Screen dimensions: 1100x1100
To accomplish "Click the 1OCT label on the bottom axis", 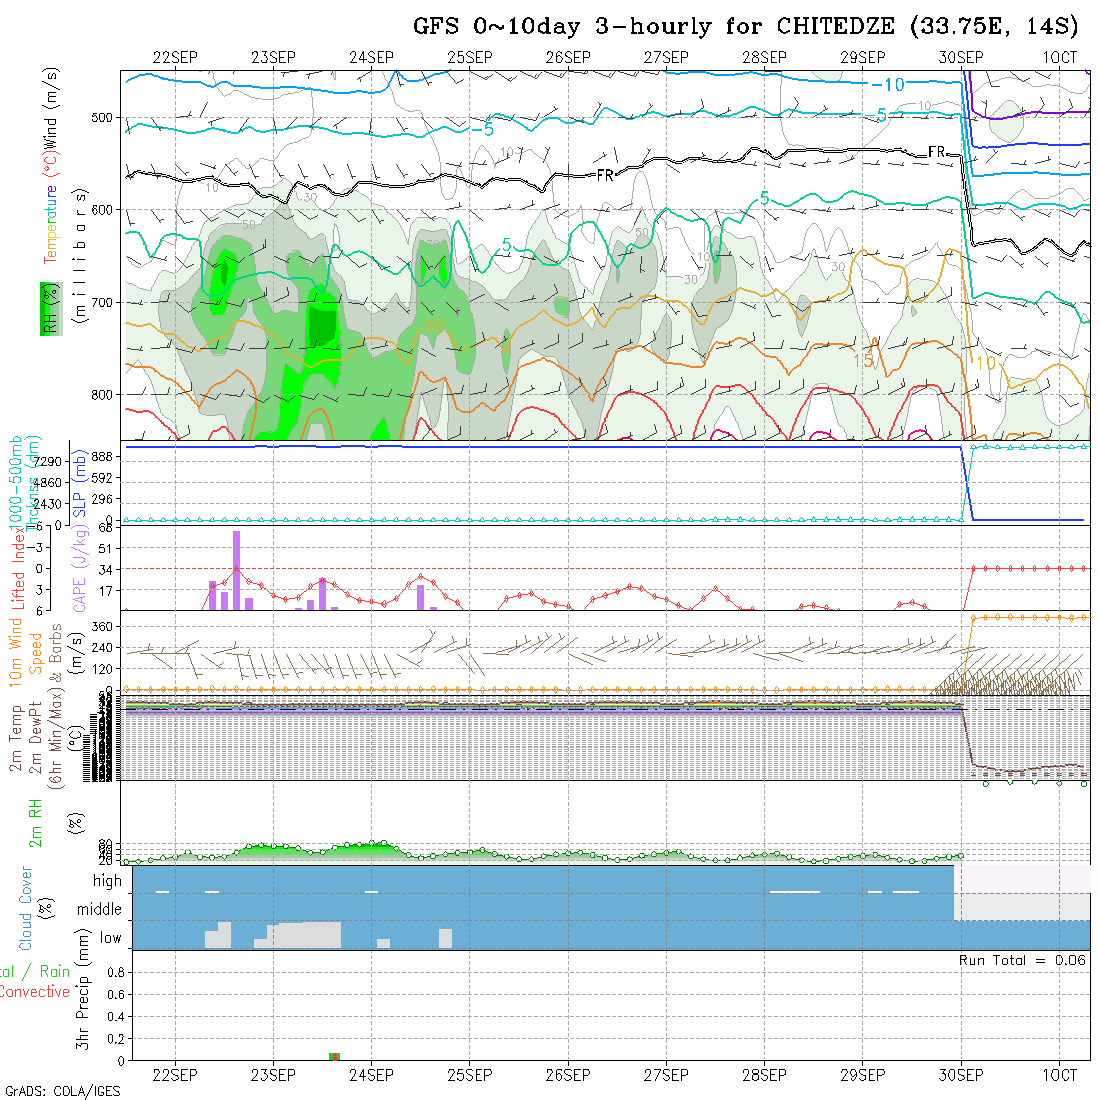I will pyautogui.click(x=1059, y=1075).
